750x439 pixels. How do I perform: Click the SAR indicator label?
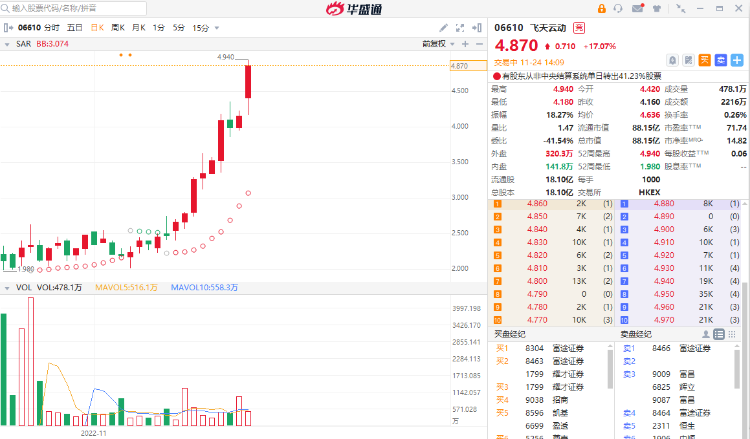click(23, 44)
